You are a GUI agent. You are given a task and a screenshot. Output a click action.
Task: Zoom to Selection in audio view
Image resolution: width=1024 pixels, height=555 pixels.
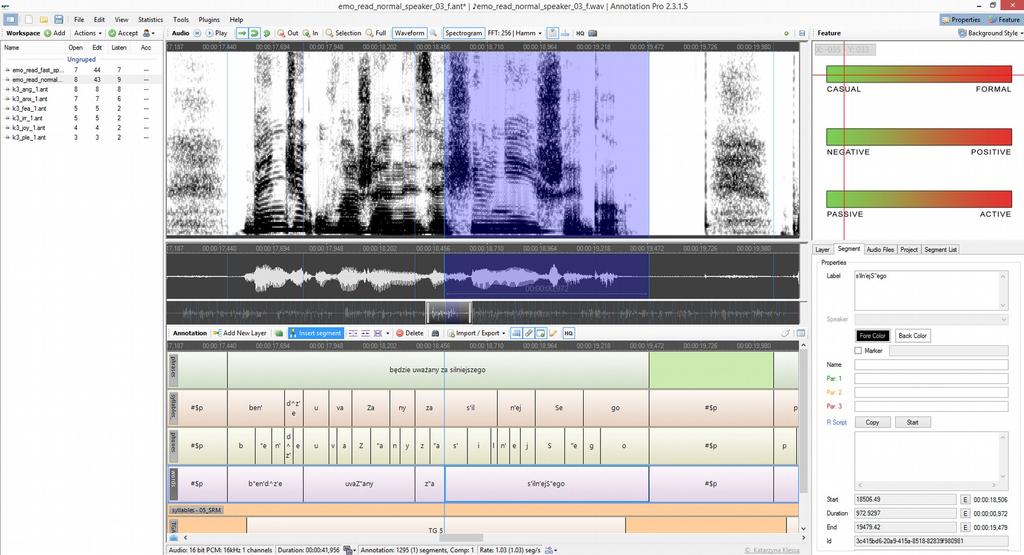click(344, 33)
